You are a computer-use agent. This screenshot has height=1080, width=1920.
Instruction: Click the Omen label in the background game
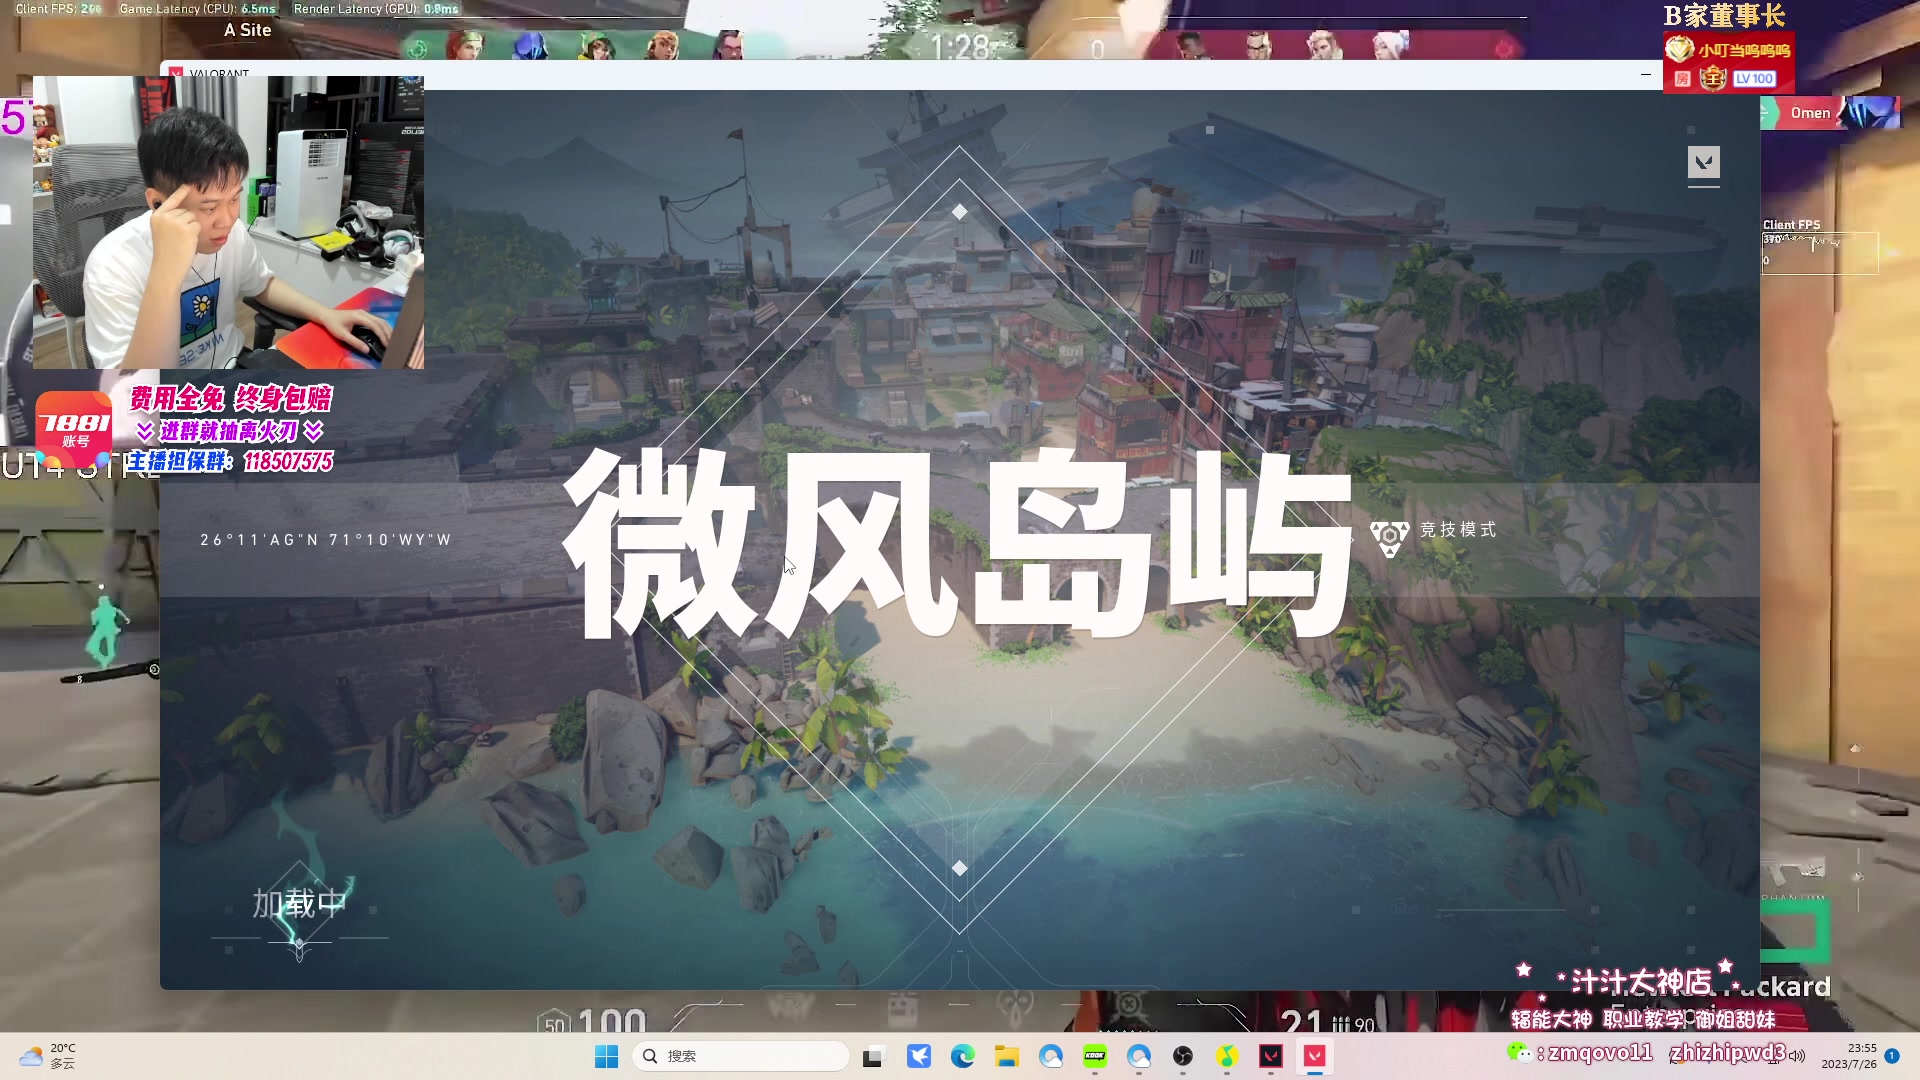1810,113
